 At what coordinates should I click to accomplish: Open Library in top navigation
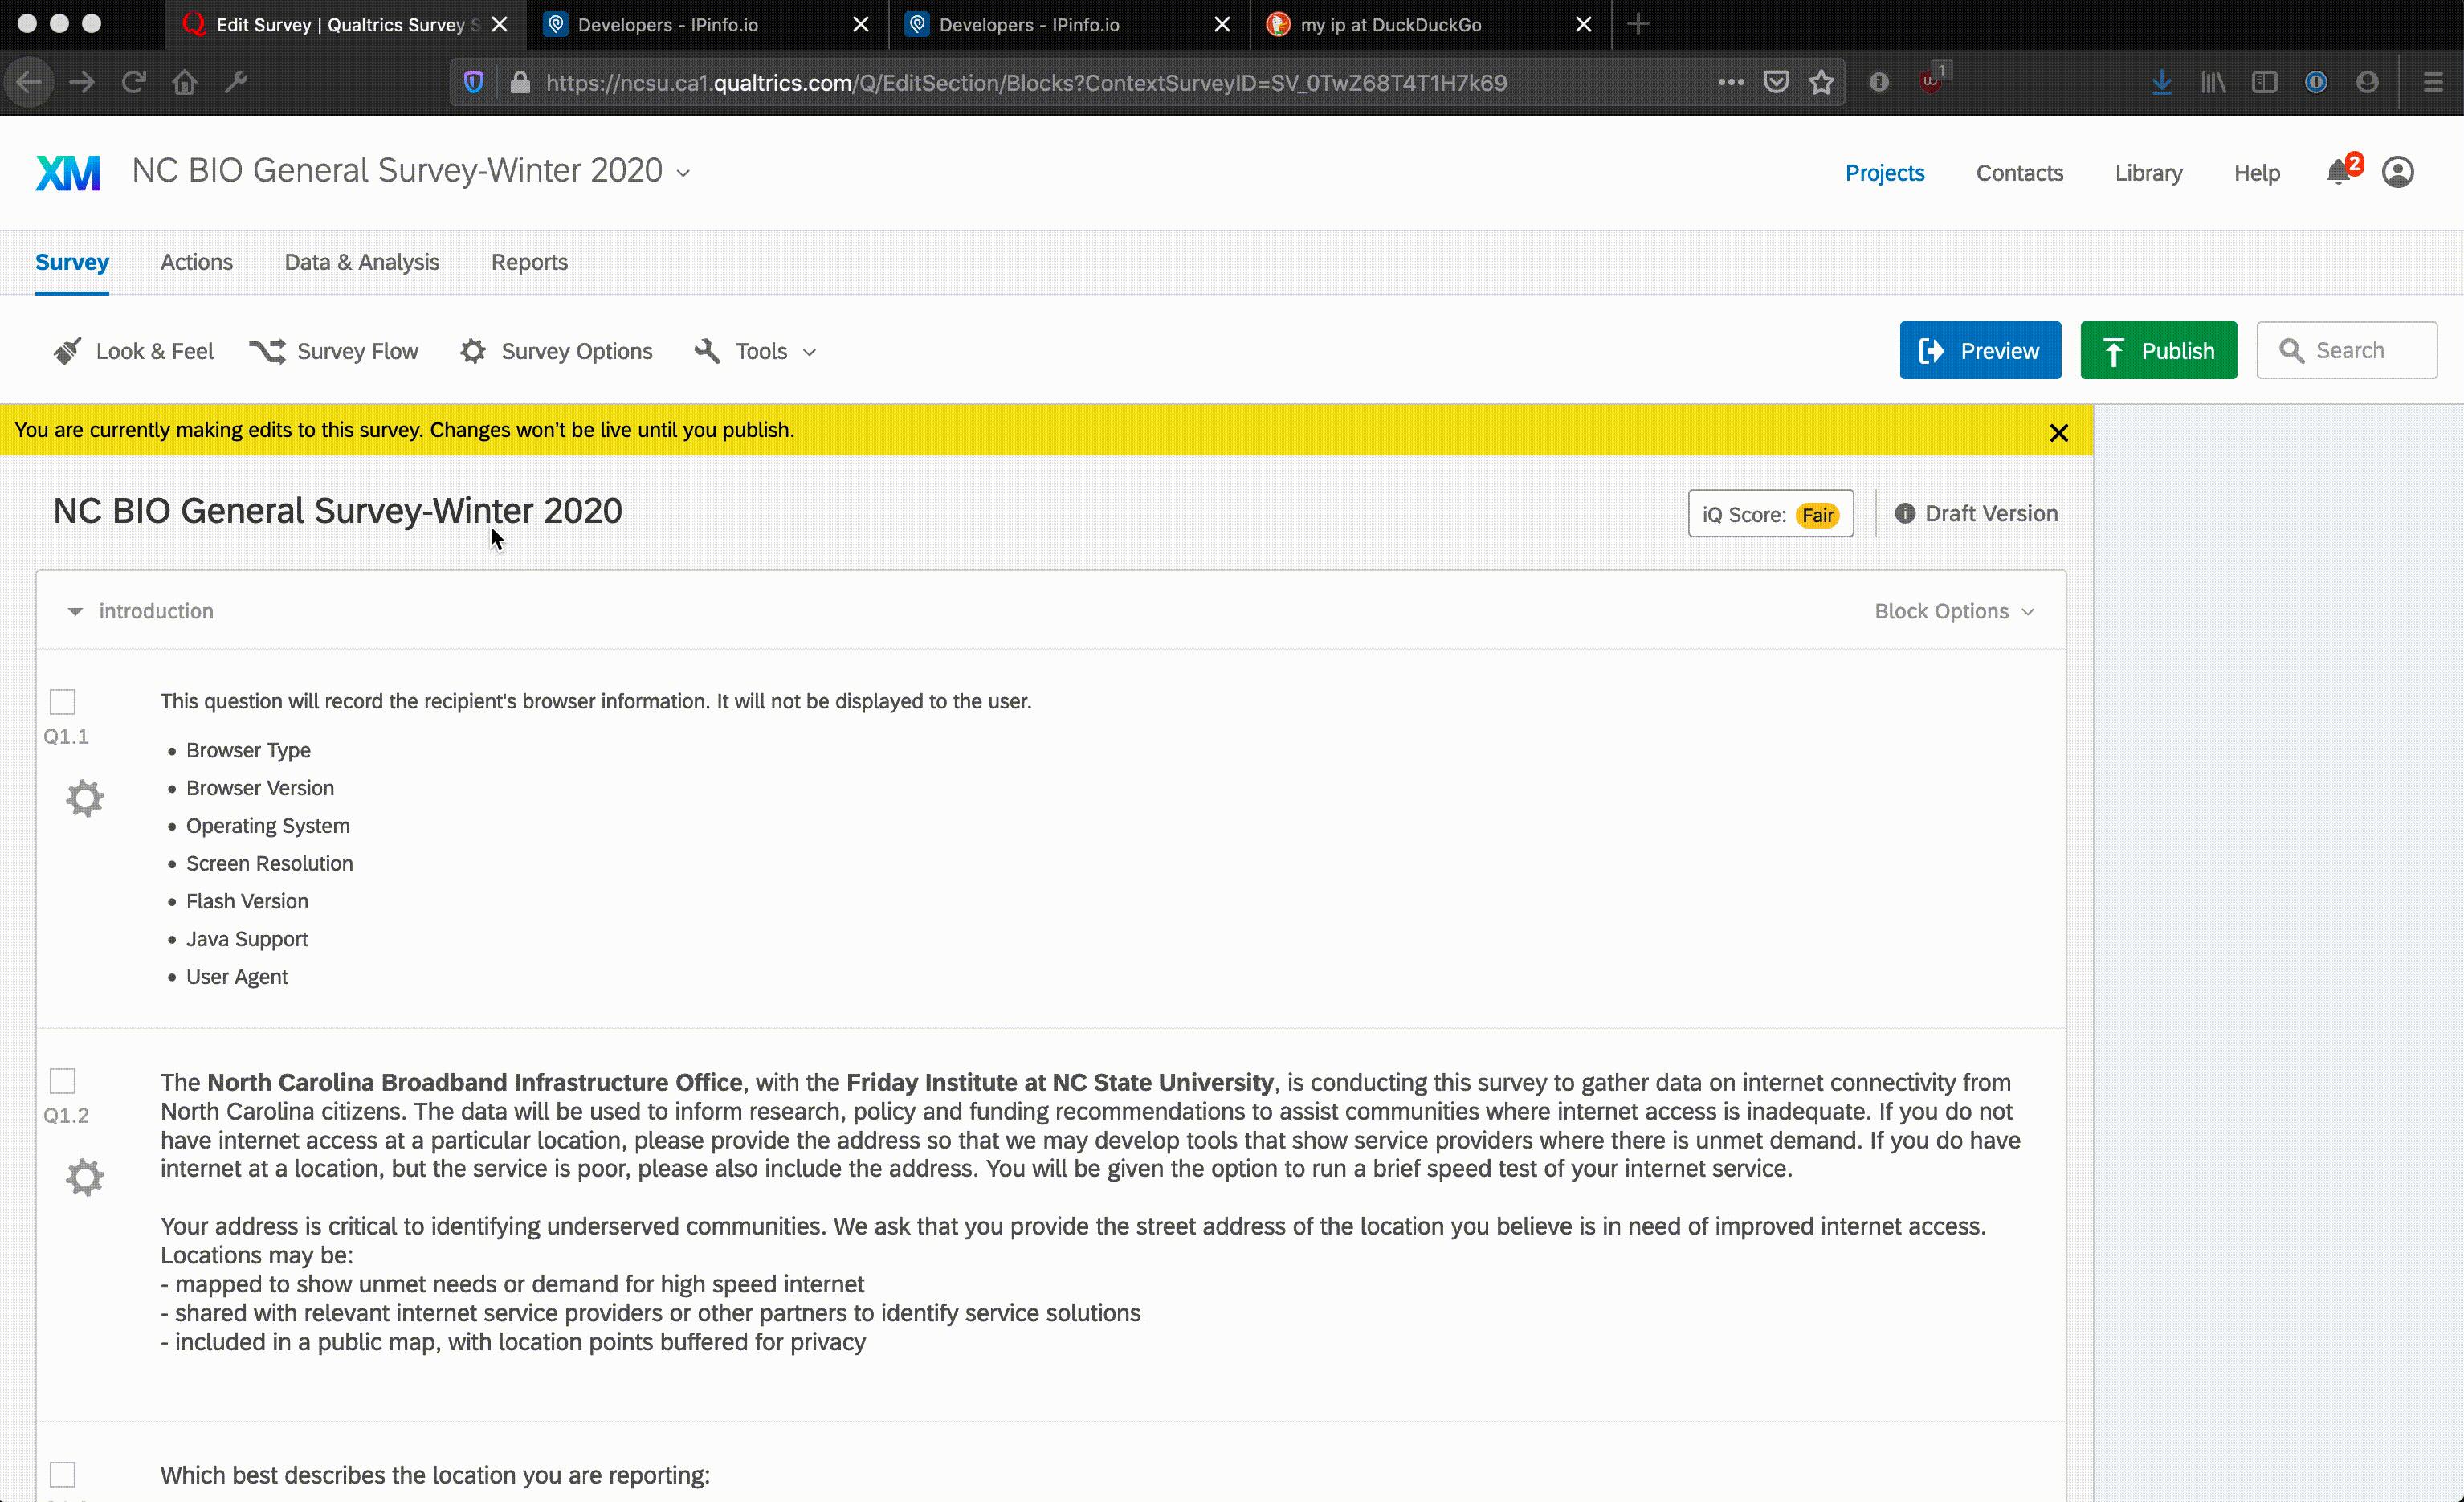2148,172
